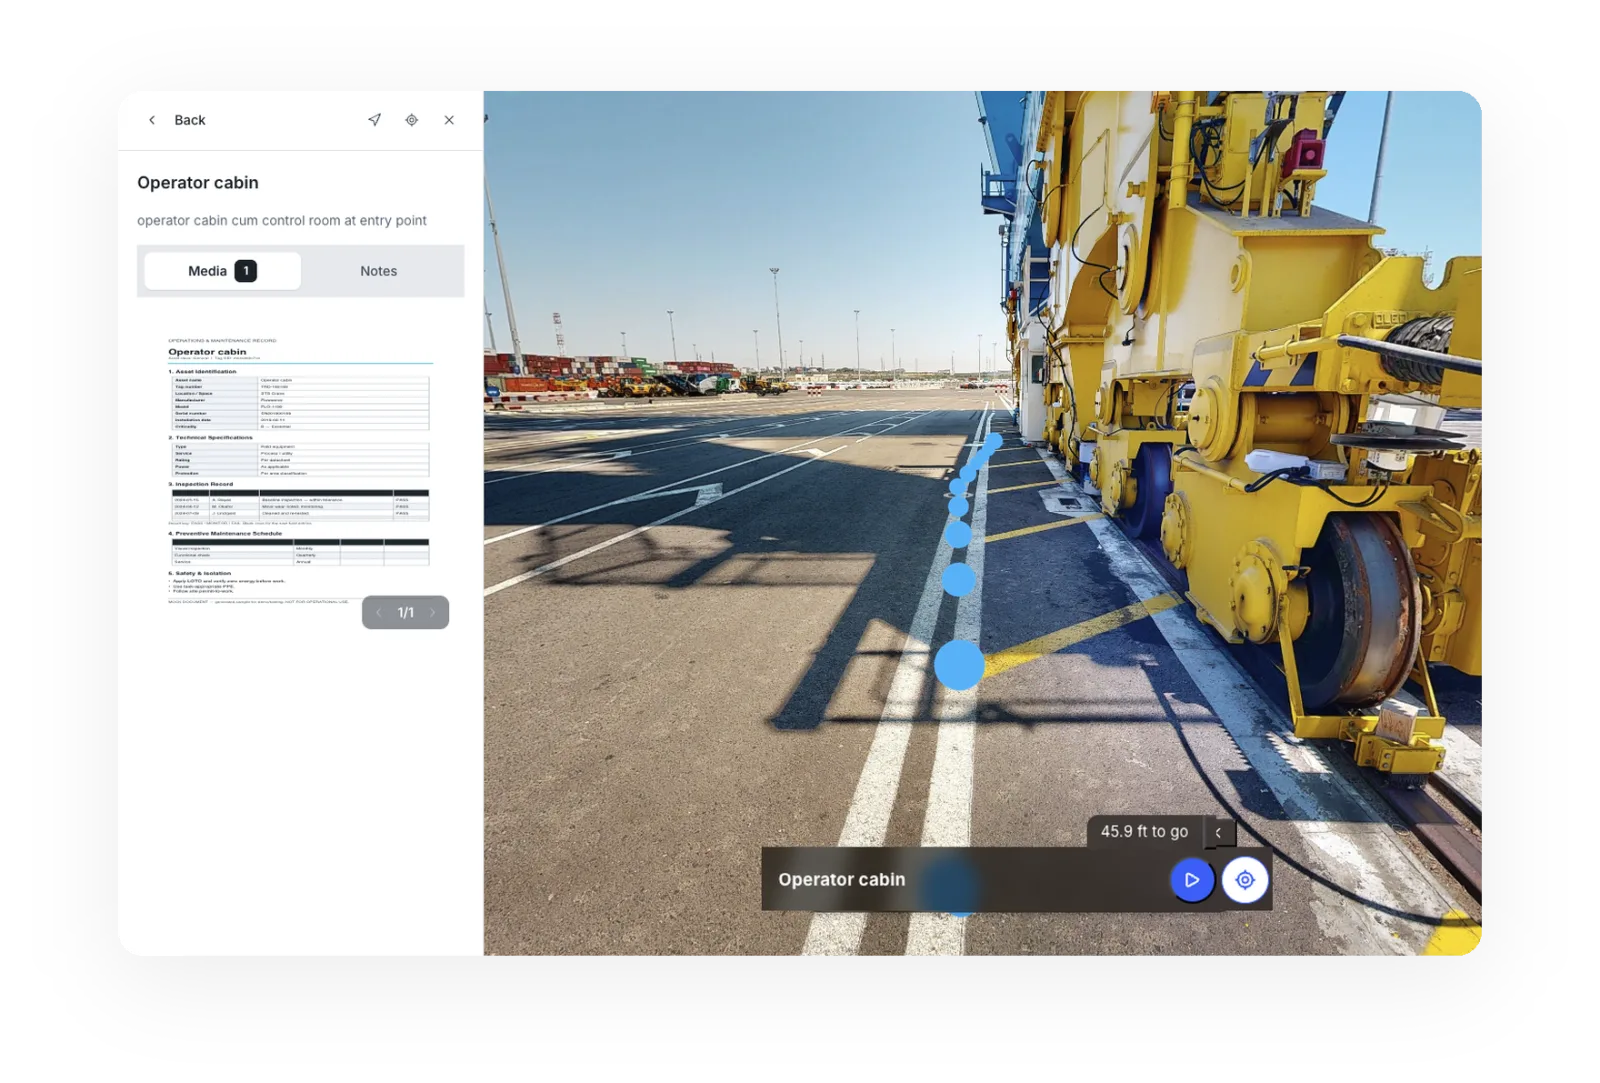Click the 1/1 page indicator
1600x1083 pixels.
(x=405, y=612)
